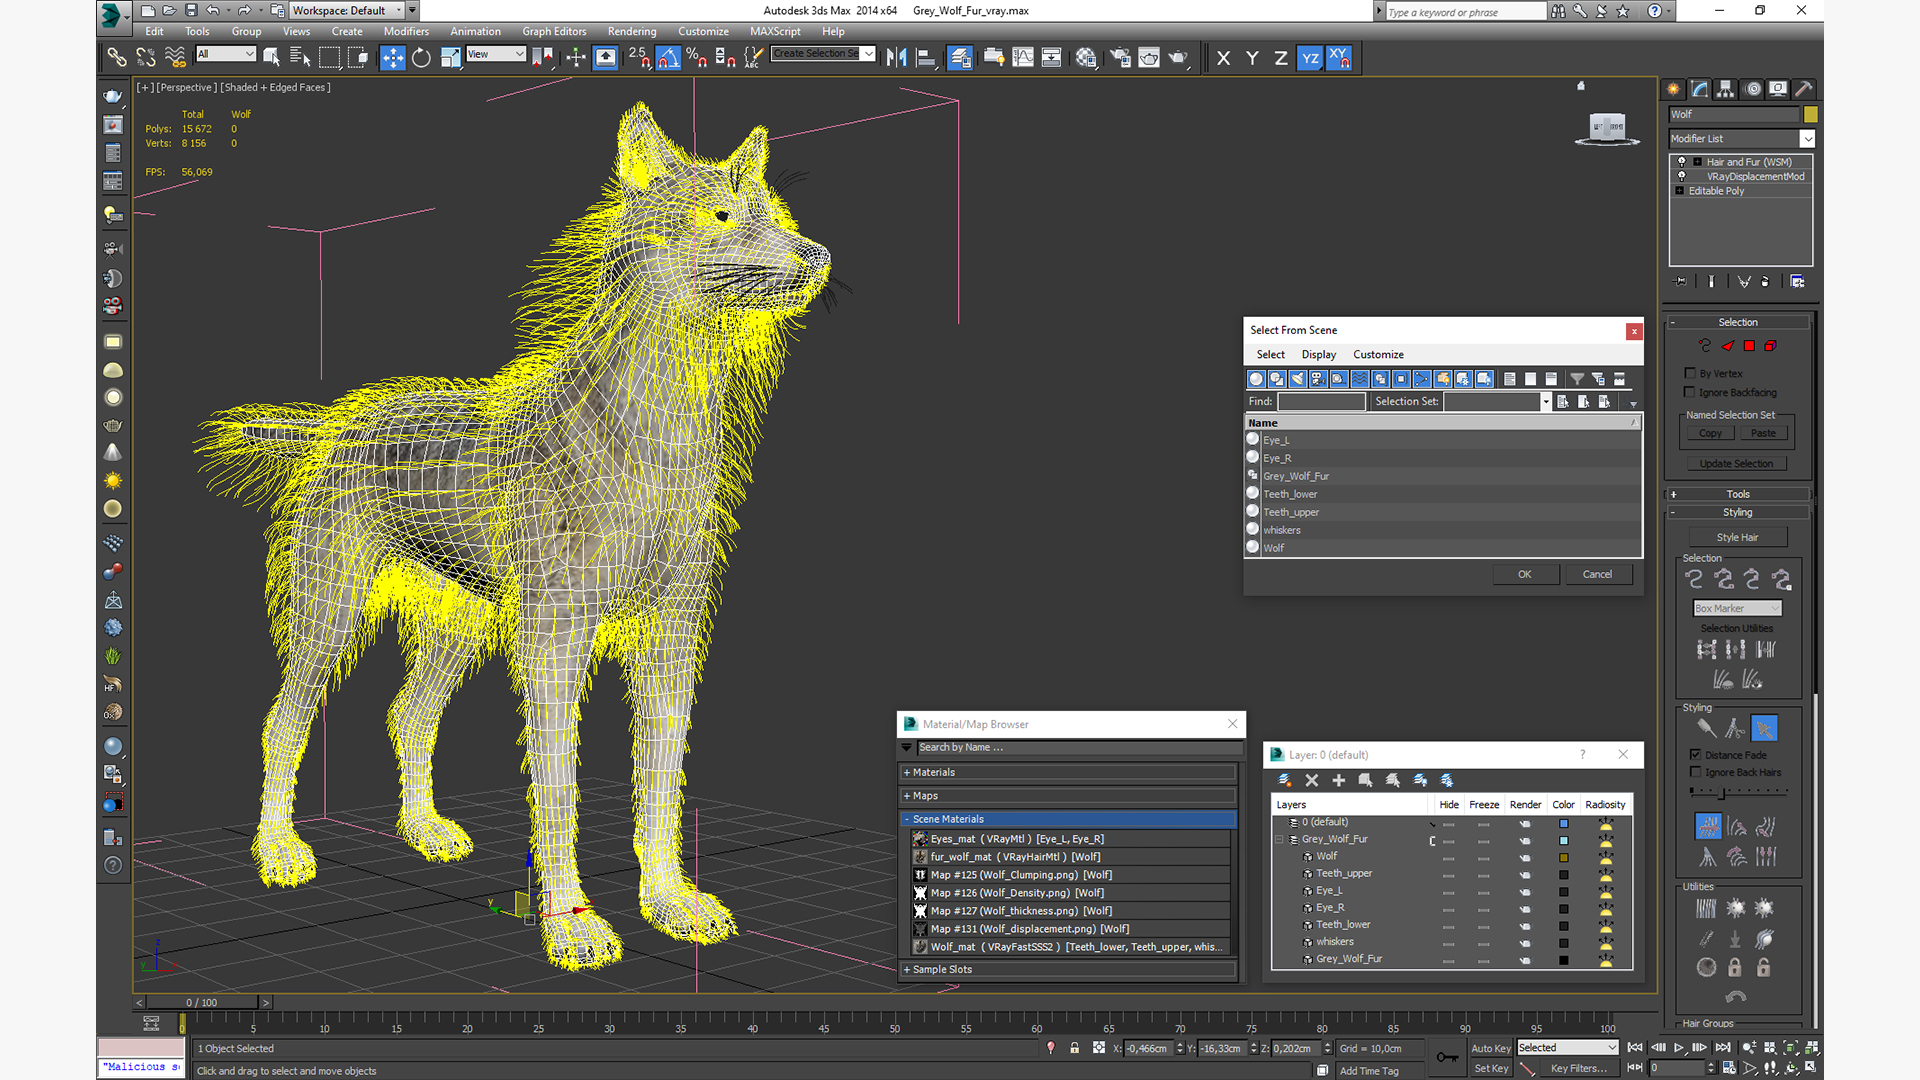Click the Wolf object color swatch
This screenshot has width=1920, height=1080.
(x=1811, y=114)
